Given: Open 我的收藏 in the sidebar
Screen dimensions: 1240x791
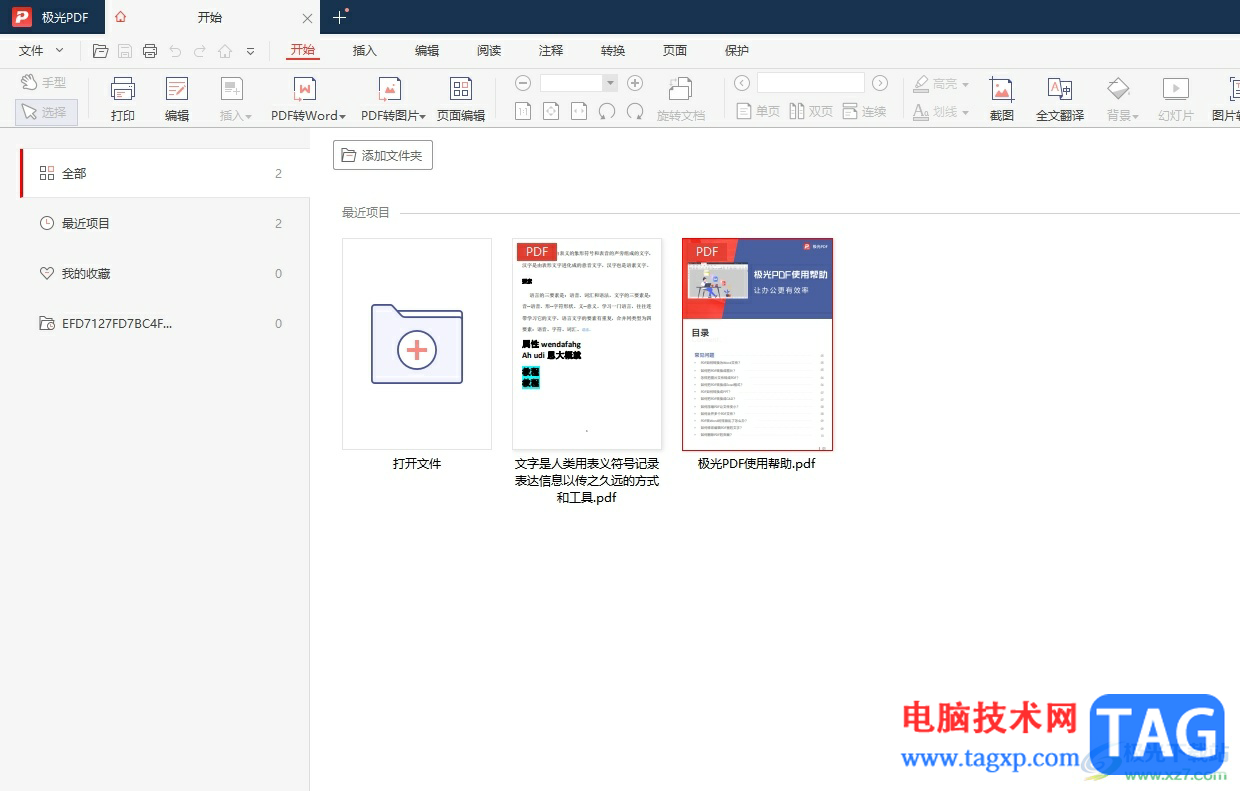Looking at the screenshot, I should pyautogui.click(x=165, y=273).
